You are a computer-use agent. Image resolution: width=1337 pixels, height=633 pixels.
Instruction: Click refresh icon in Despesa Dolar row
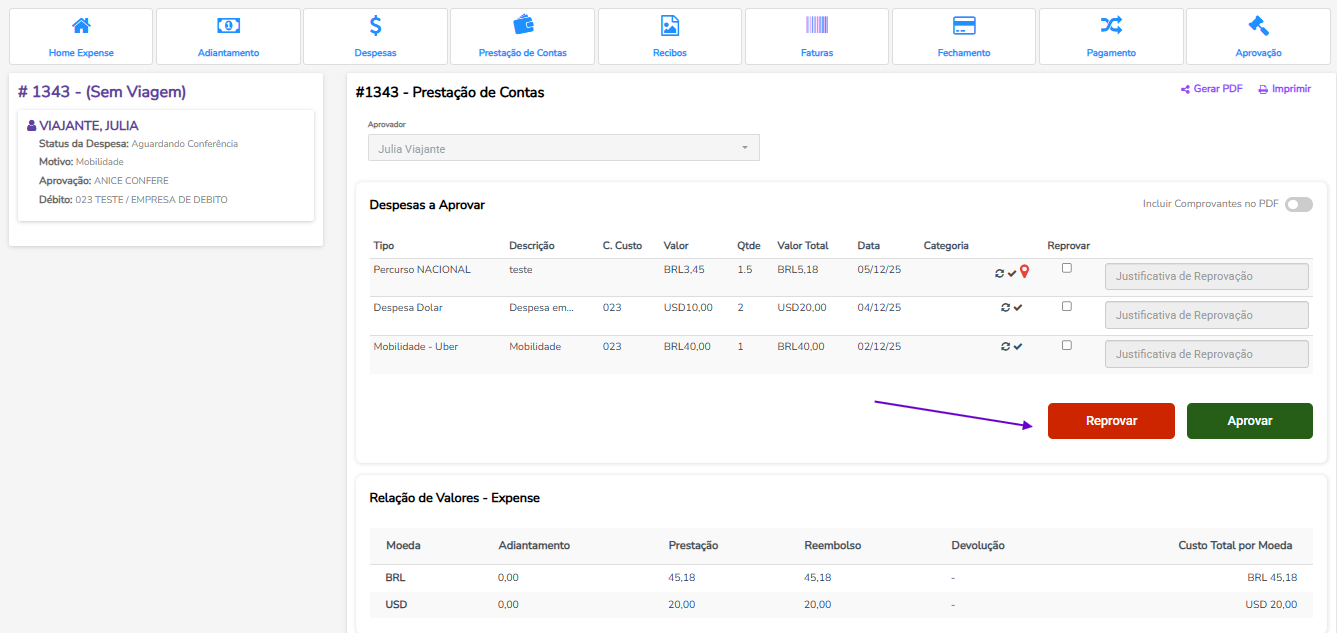1005,308
